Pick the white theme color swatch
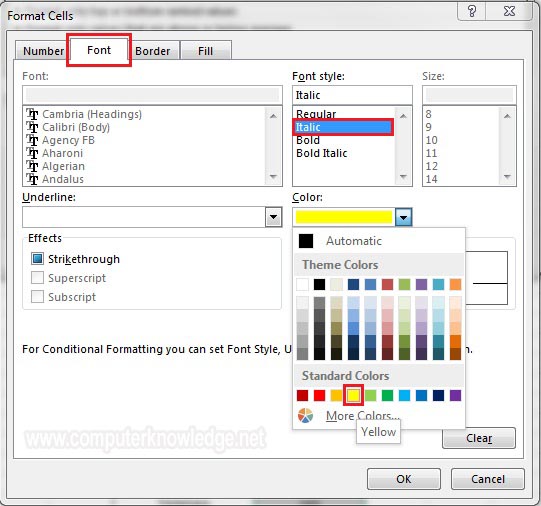Screen dimensions: 541x506 point(302,285)
